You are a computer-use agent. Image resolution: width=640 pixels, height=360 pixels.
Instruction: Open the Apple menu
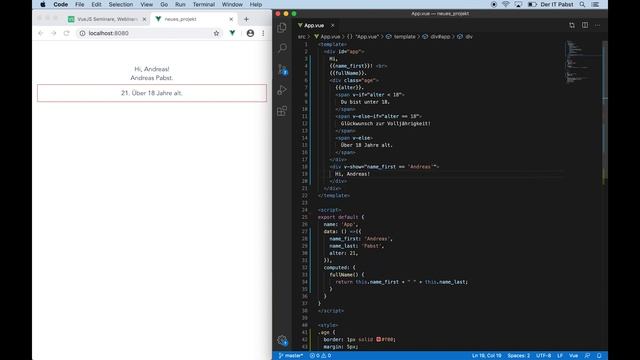pos(43,4)
